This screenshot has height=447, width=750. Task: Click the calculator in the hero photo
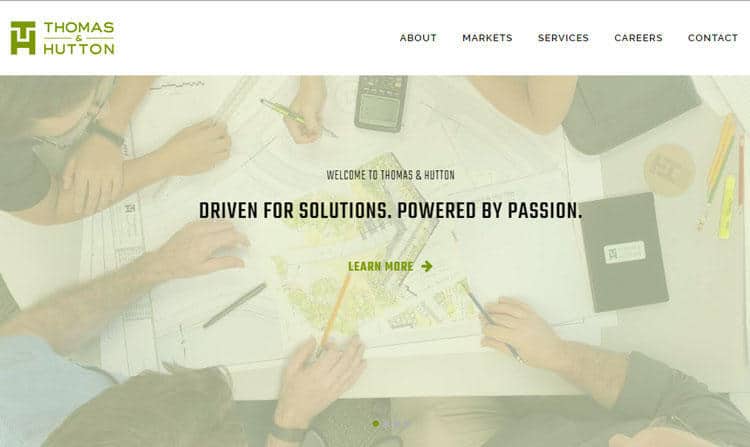pyautogui.click(x=381, y=102)
